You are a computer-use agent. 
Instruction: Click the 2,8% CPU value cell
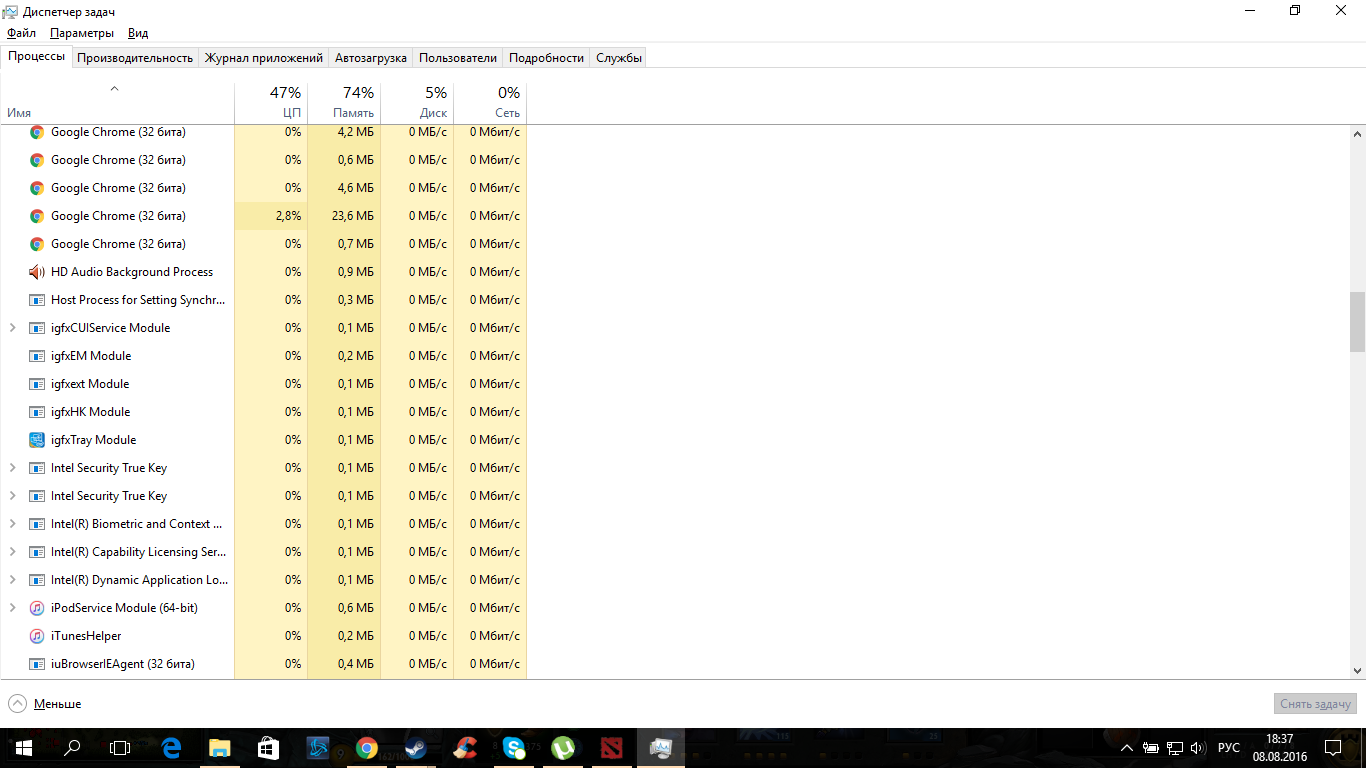tap(271, 216)
